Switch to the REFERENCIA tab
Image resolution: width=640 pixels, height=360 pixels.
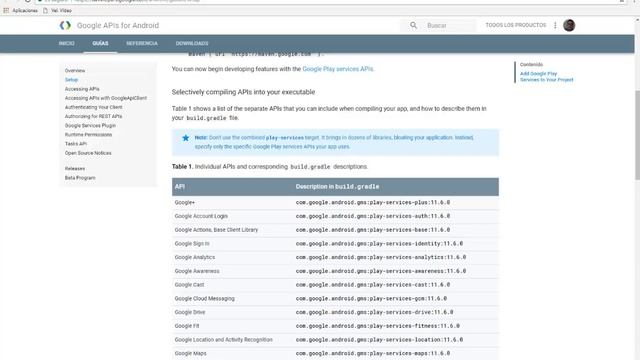tap(142, 43)
